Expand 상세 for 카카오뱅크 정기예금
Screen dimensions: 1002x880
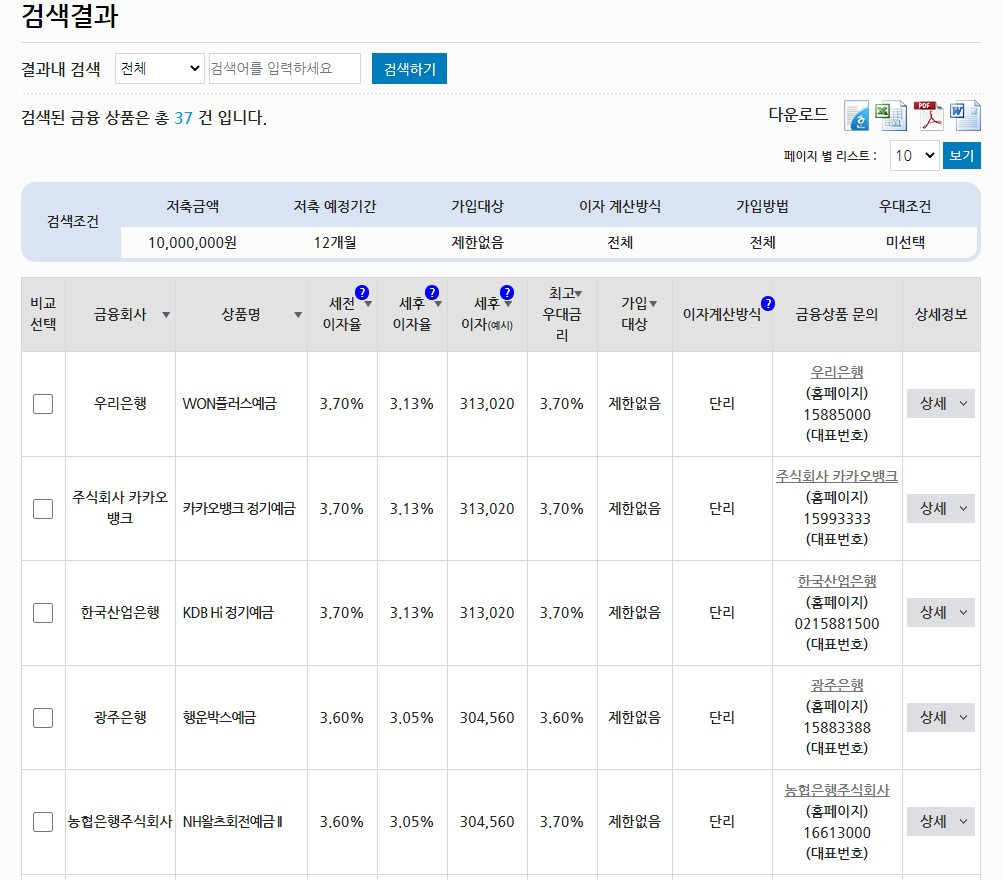click(941, 508)
